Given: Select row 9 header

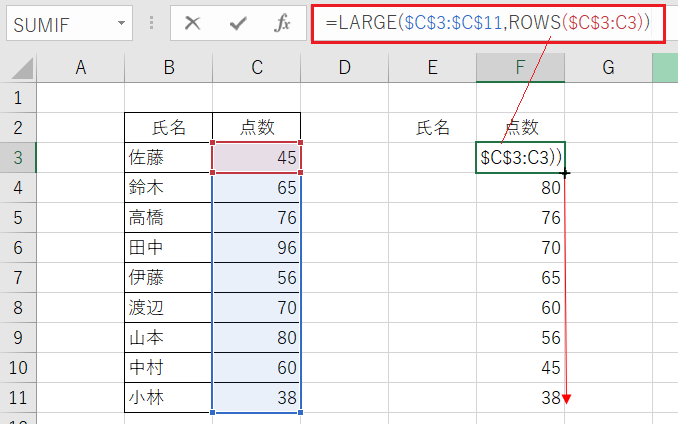Looking at the screenshot, I should click(18, 338).
